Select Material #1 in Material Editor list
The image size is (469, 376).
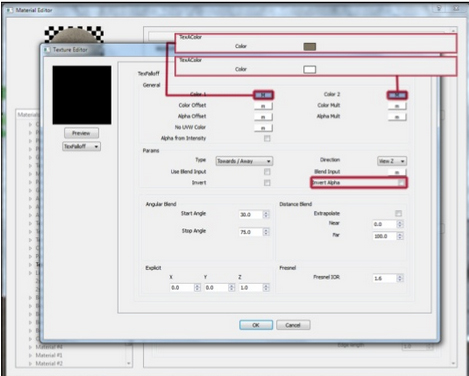pyautogui.click(x=49, y=355)
